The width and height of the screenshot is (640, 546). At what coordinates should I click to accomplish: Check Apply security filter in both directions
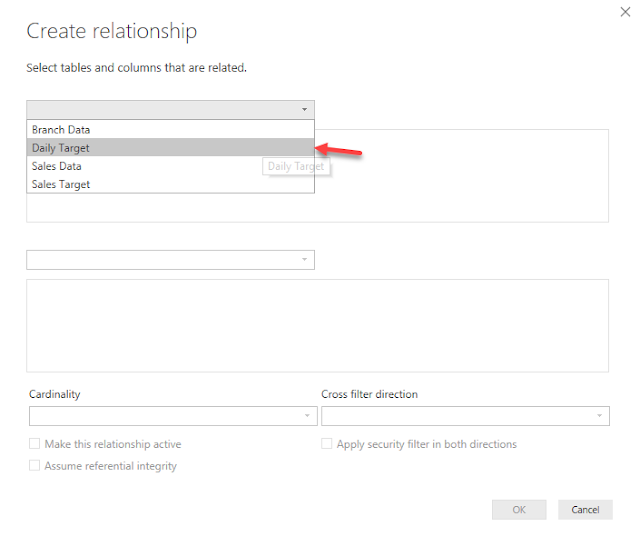327,444
